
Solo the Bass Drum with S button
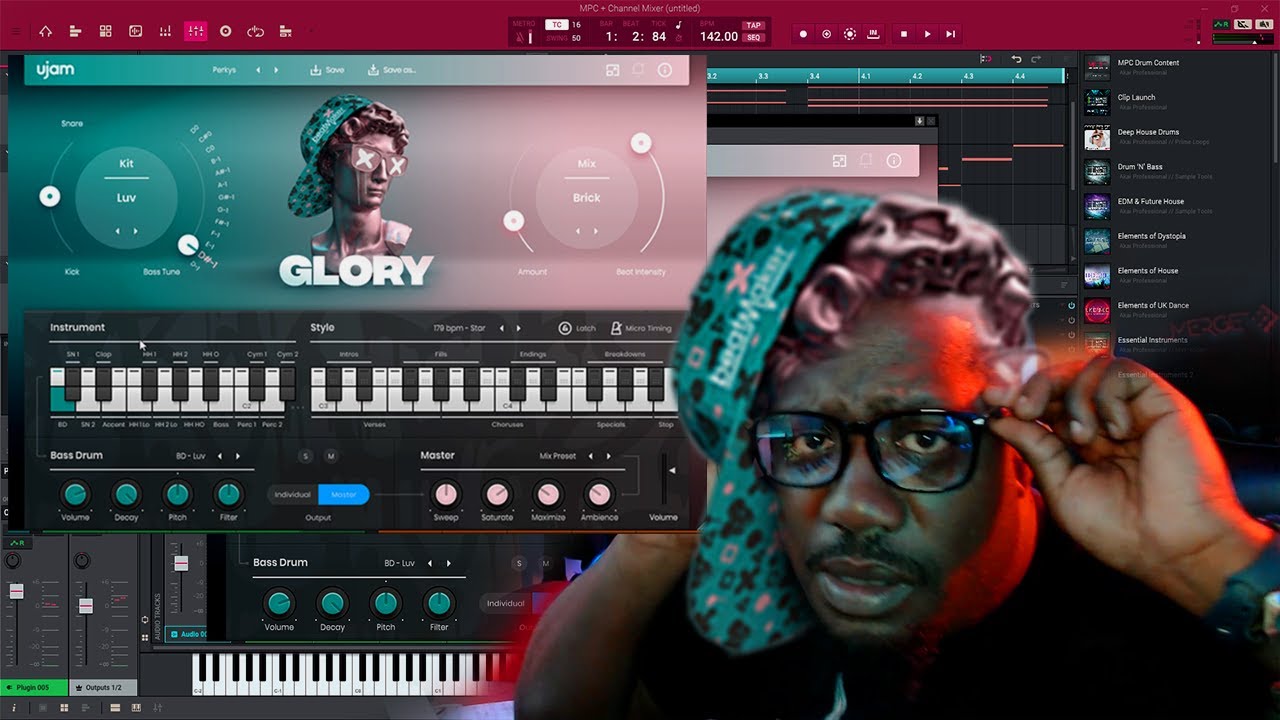click(x=306, y=456)
